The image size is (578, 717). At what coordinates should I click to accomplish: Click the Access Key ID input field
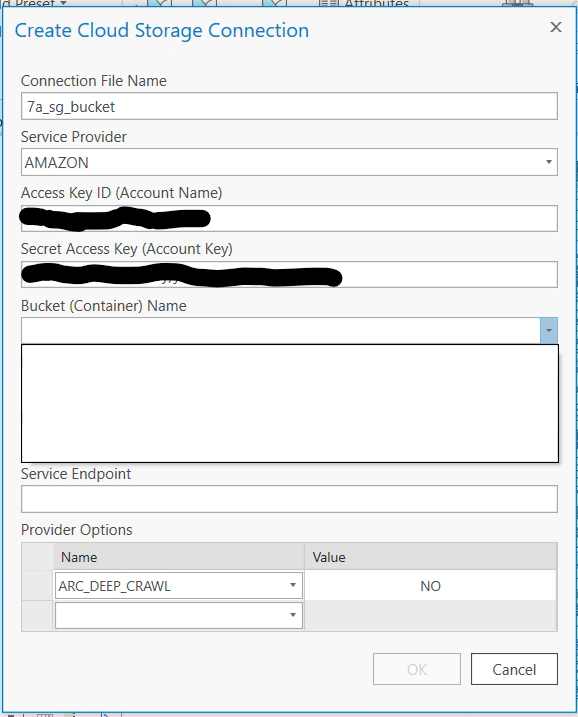pyautogui.click(x=289, y=218)
